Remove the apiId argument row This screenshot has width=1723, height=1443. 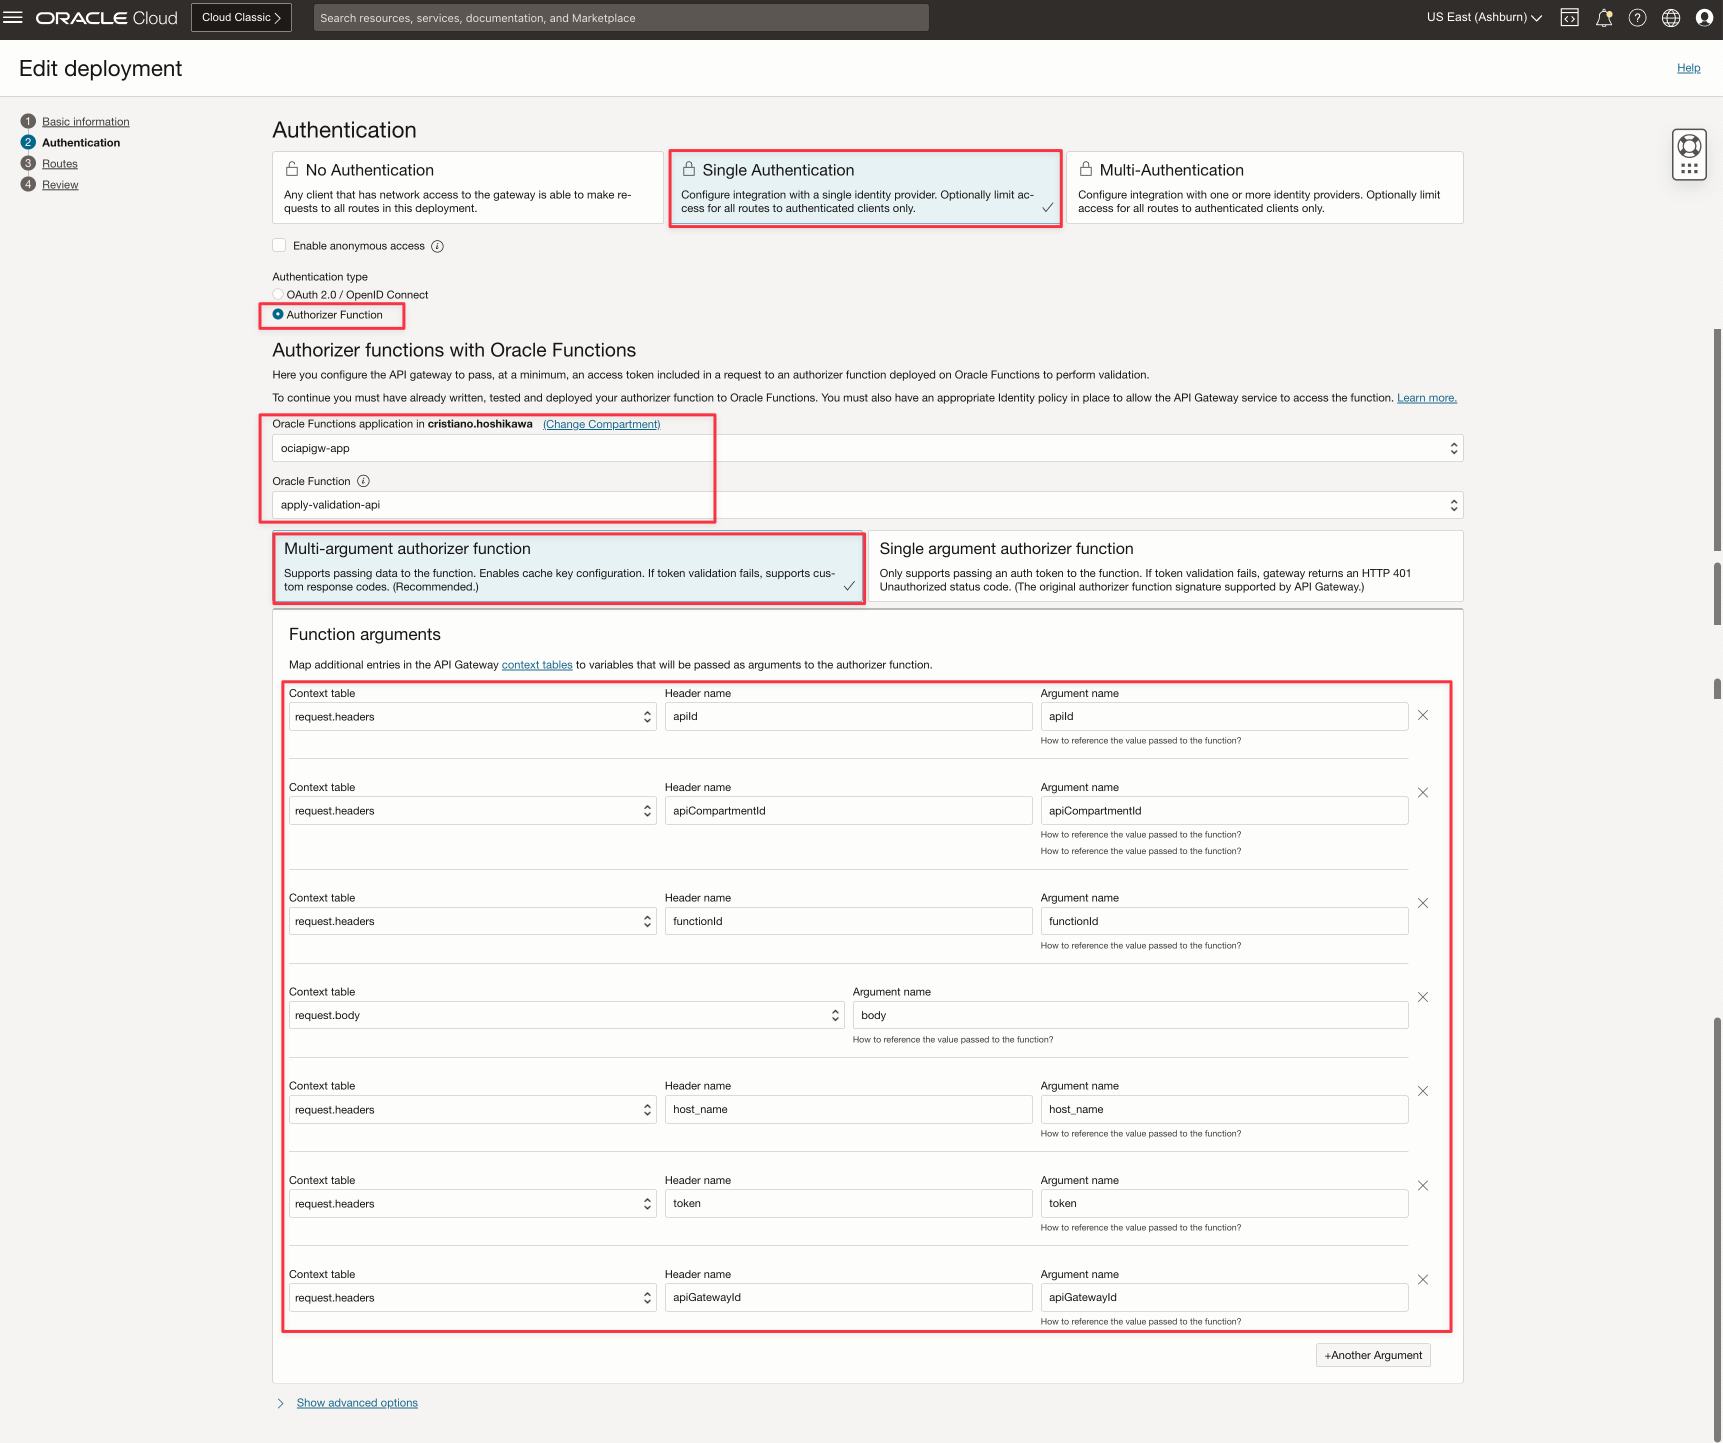click(x=1422, y=715)
